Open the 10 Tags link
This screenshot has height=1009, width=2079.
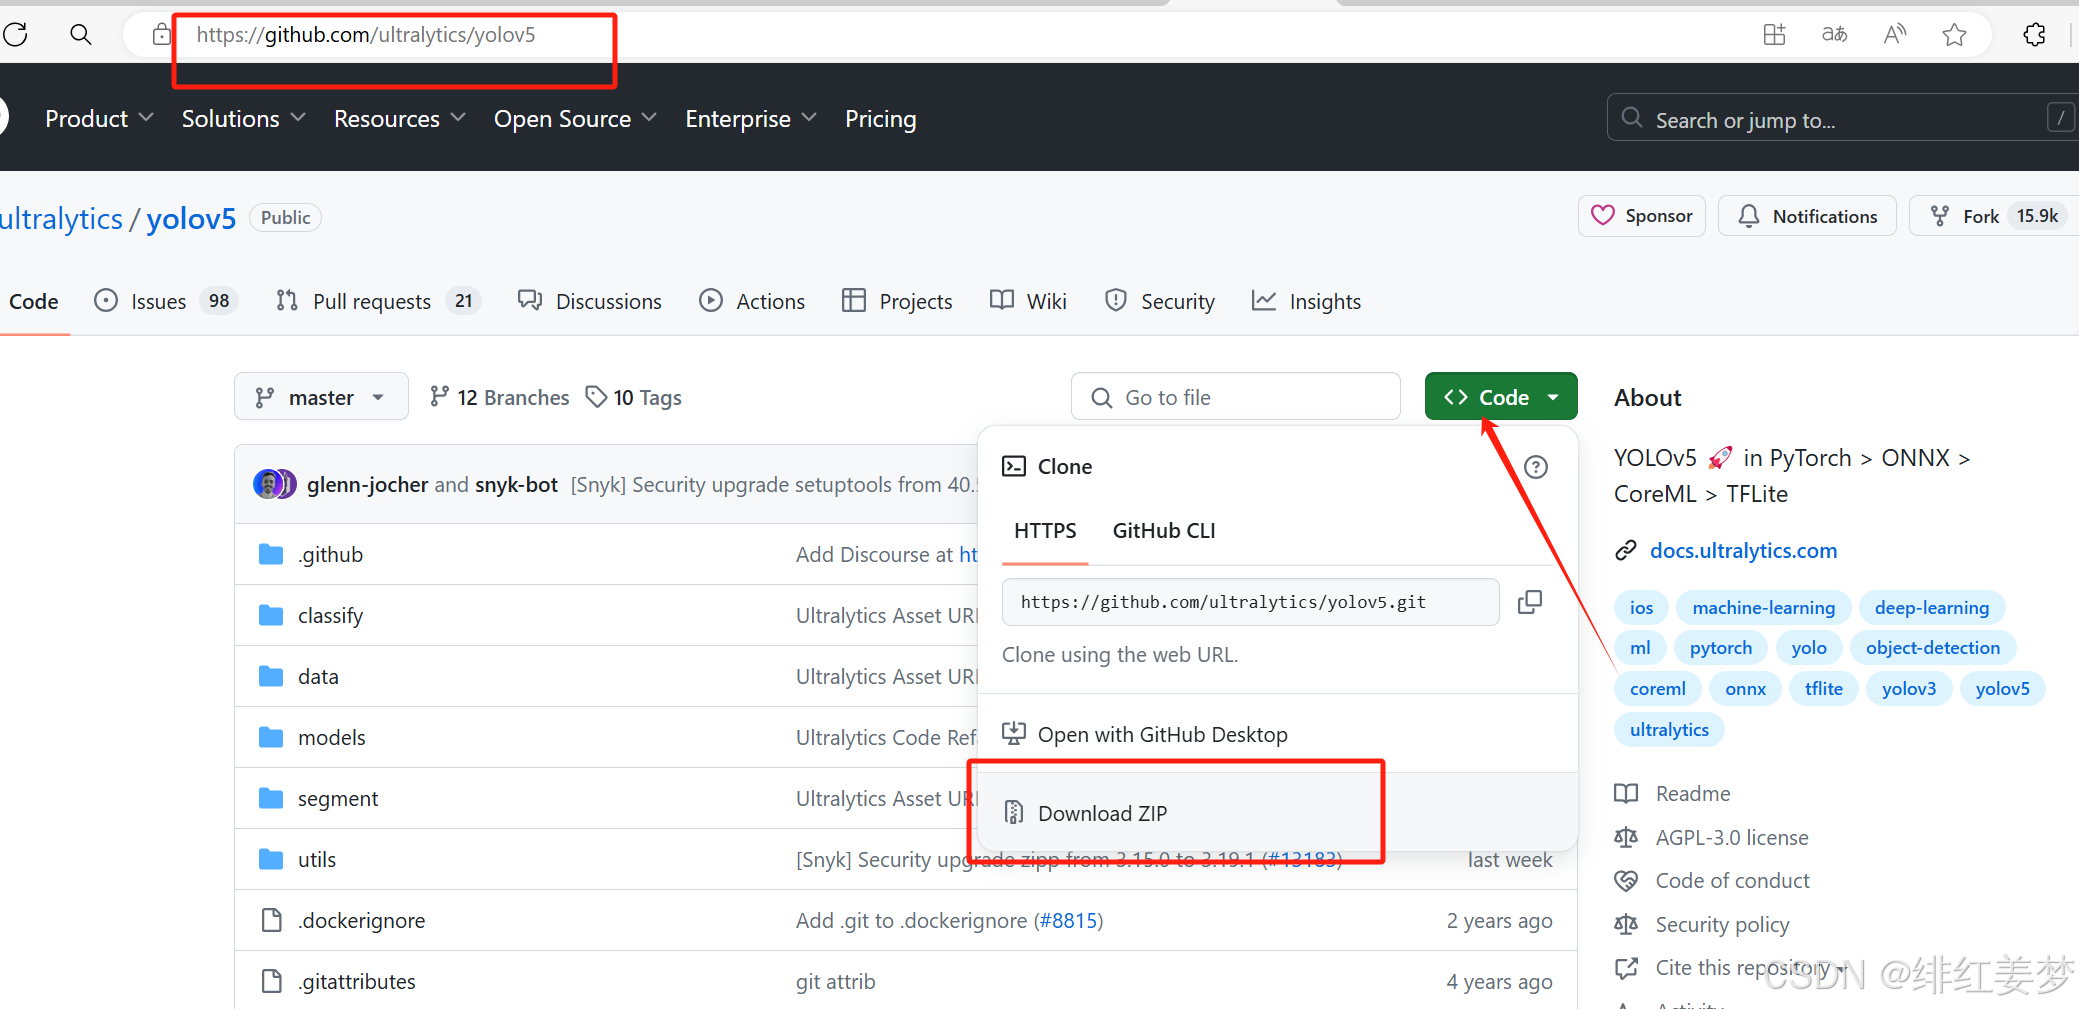[633, 397]
